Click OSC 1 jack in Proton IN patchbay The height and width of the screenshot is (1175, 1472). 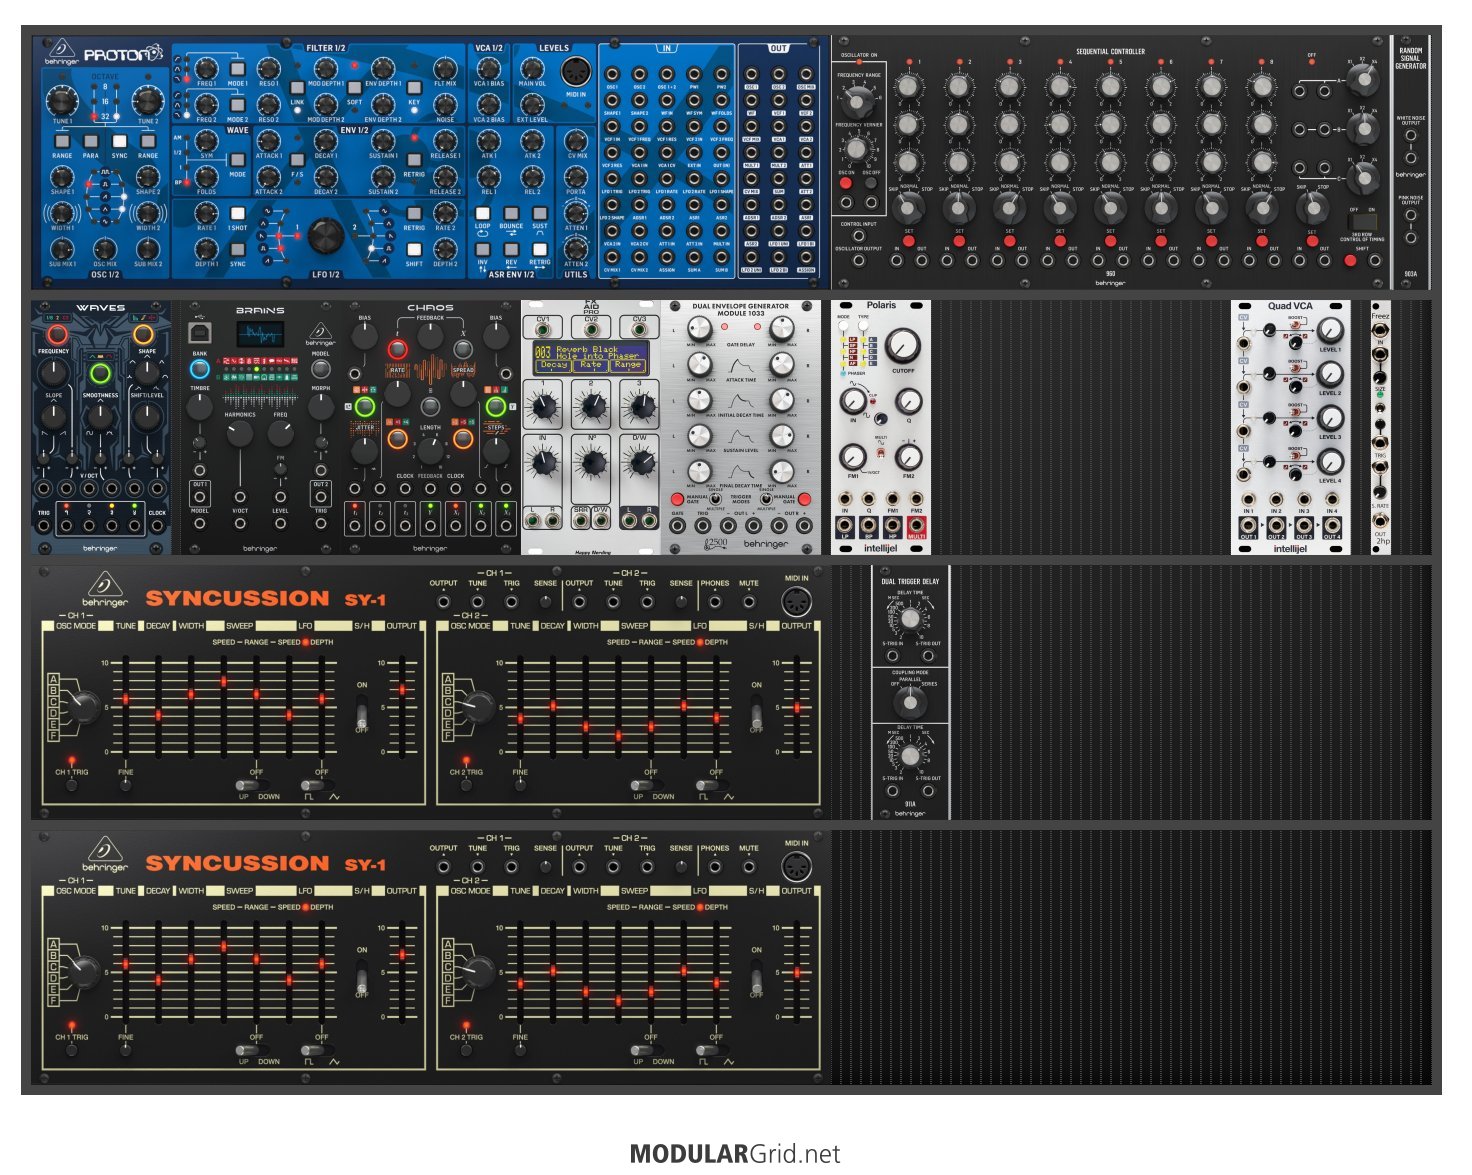point(611,75)
